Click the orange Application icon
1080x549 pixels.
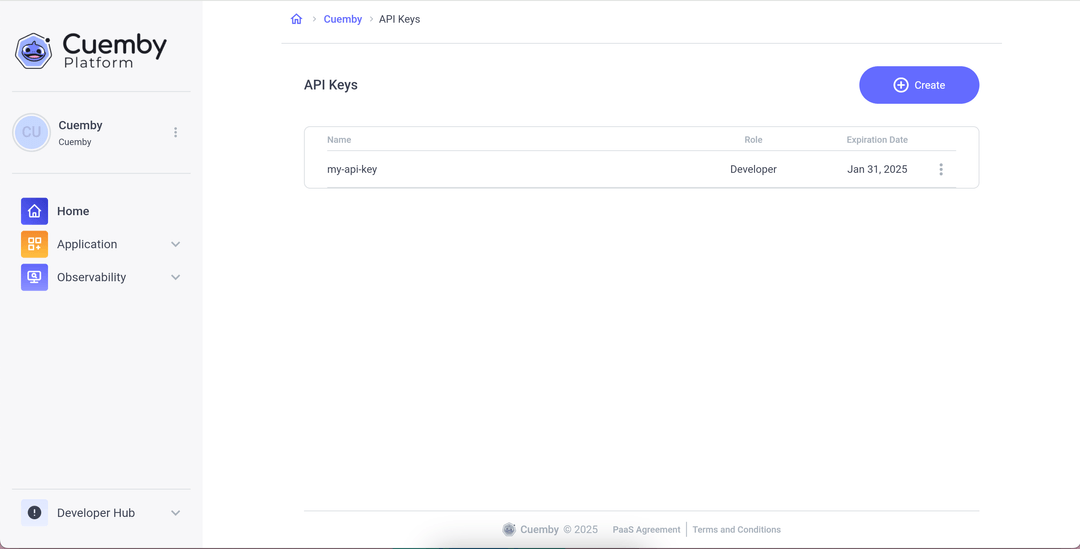point(34,245)
